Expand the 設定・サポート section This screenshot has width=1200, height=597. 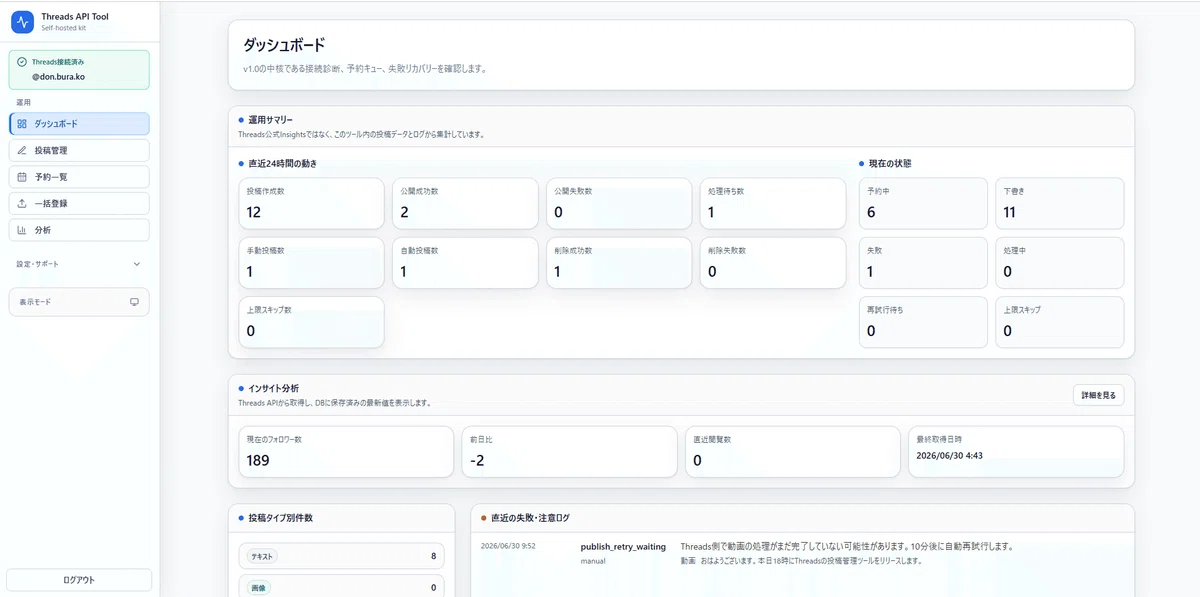click(79, 264)
